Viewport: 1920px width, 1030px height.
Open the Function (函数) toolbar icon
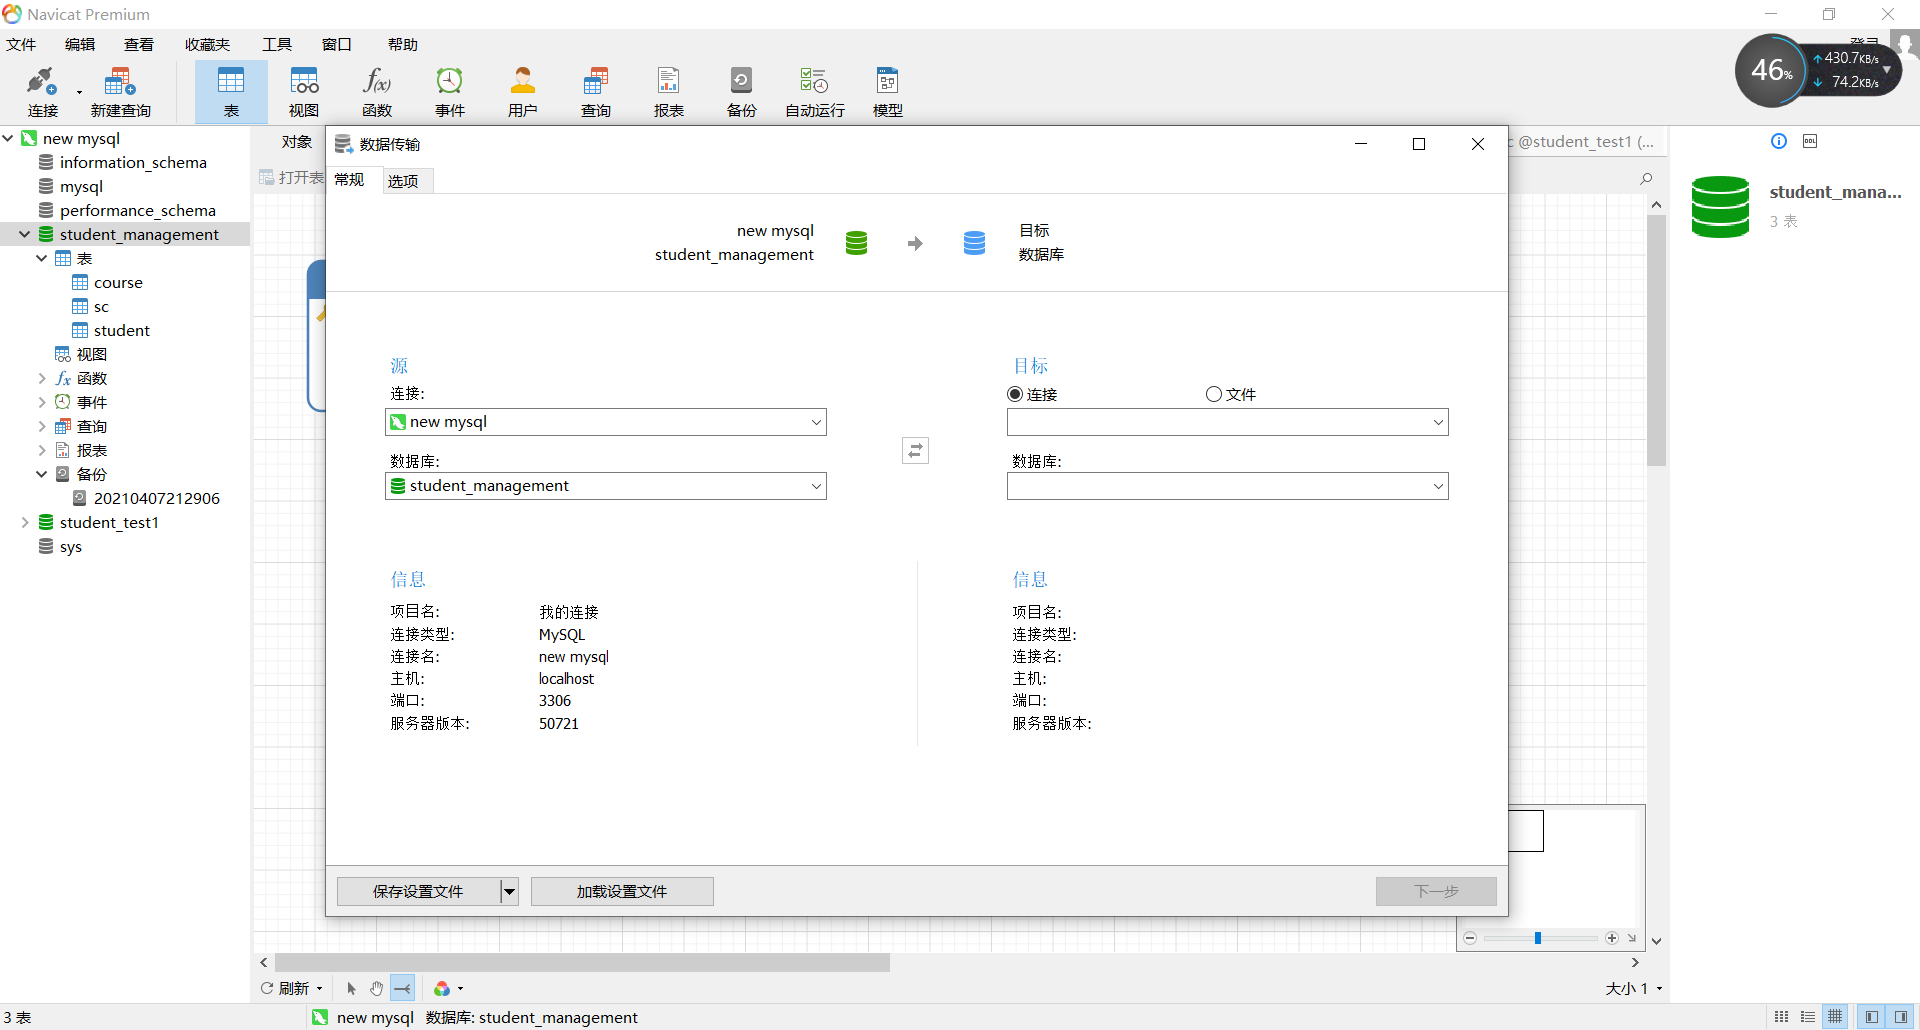377,91
